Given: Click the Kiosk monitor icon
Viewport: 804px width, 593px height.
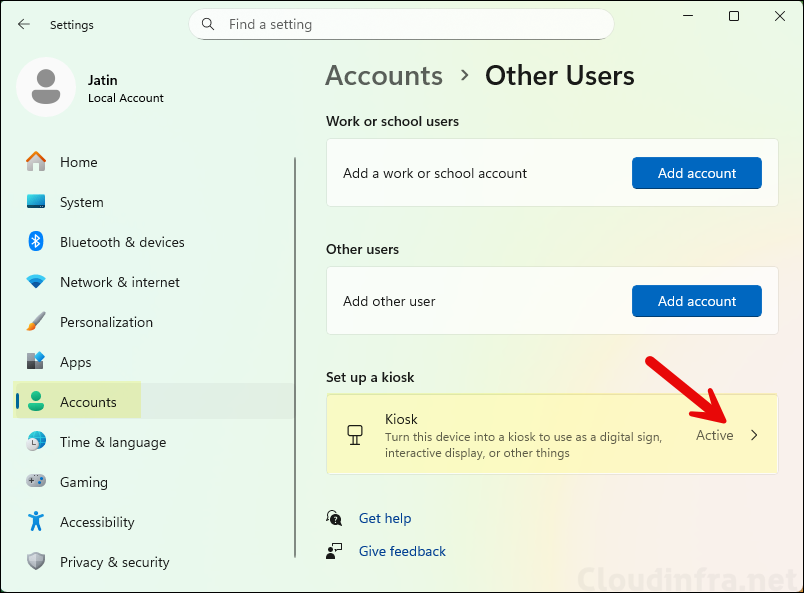Looking at the screenshot, I should (355, 434).
